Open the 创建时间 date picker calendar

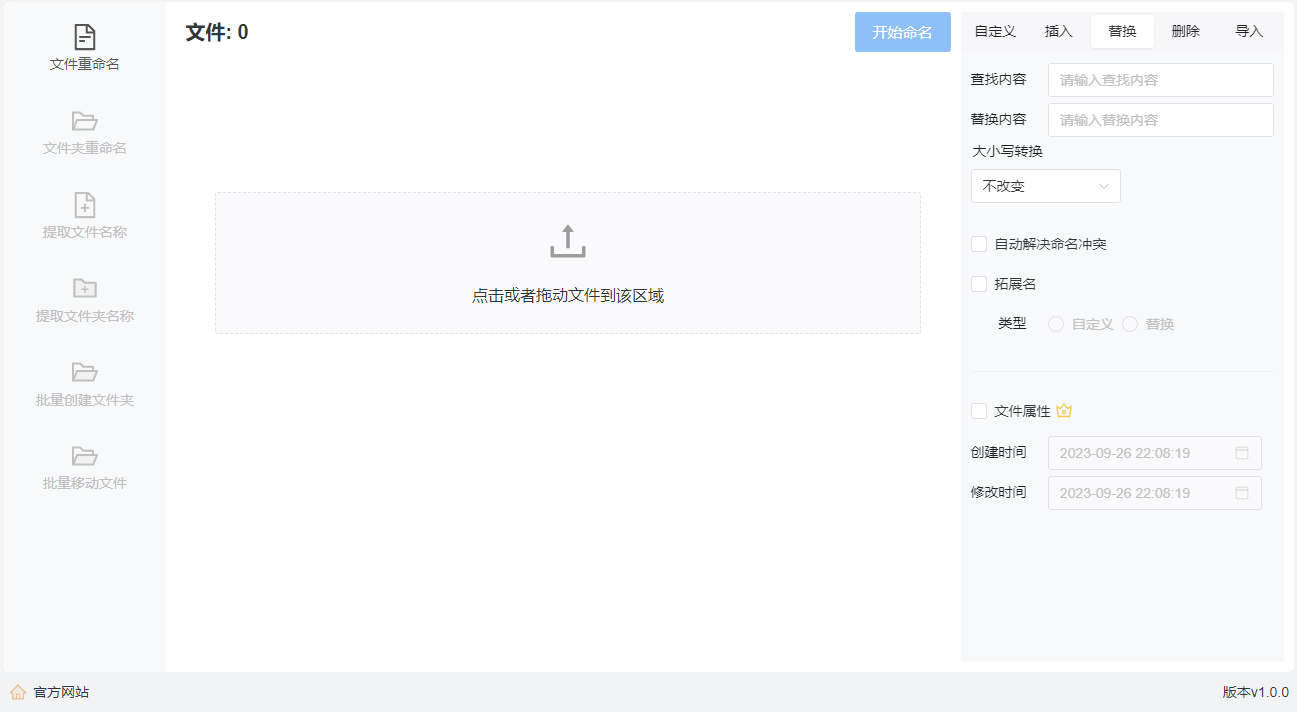[1242, 453]
